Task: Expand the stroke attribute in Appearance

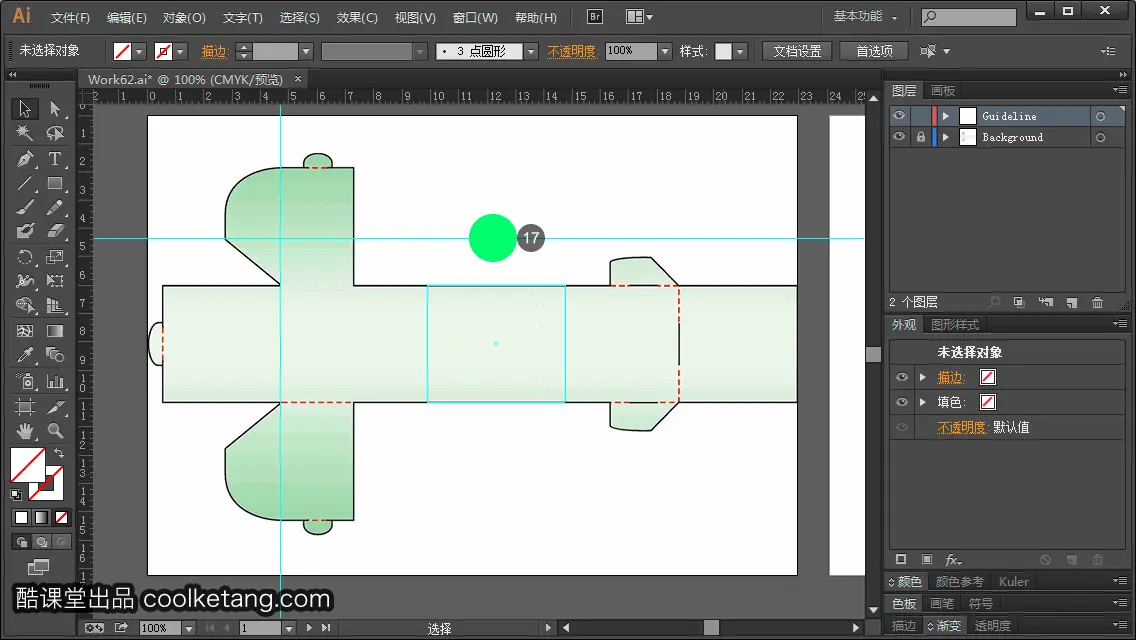Action: [922, 377]
